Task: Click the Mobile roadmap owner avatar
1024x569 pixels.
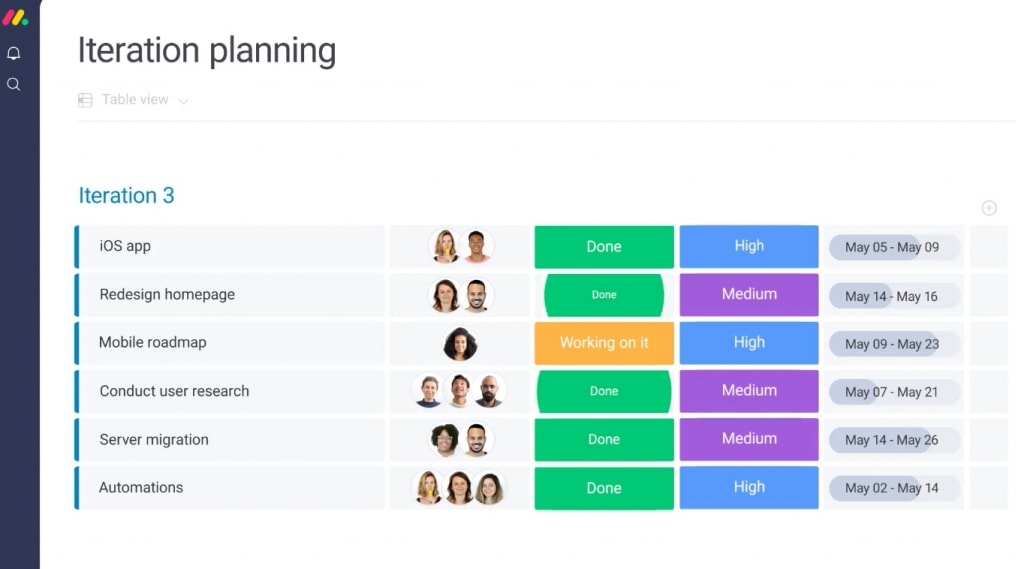Action: point(460,344)
